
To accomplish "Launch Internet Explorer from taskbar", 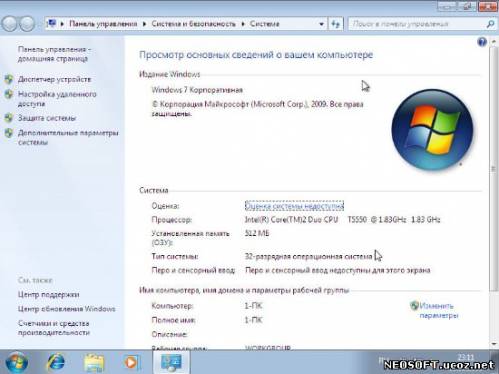I will (x=56, y=362).
